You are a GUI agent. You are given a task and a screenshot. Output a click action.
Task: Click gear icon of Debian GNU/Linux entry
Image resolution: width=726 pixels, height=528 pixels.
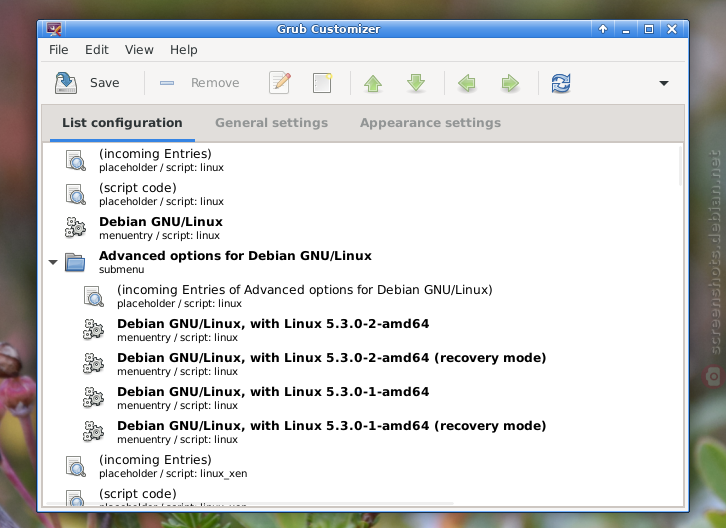pos(75,228)
